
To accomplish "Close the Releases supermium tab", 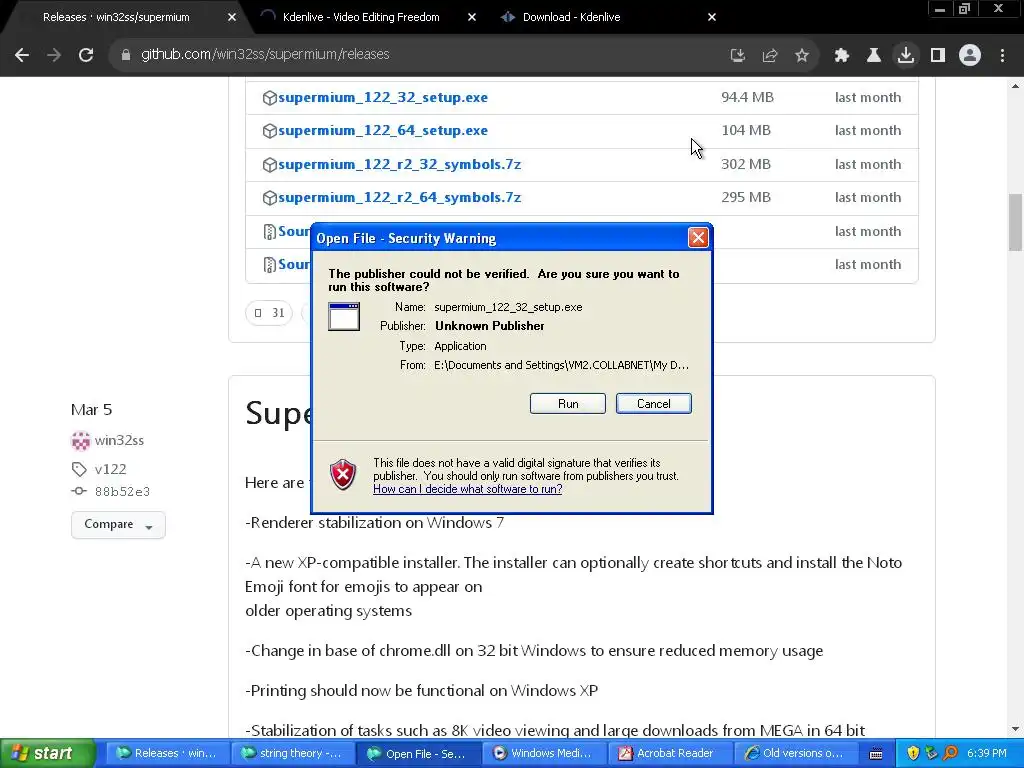I will pyautogui.click(x=232, y=17).
